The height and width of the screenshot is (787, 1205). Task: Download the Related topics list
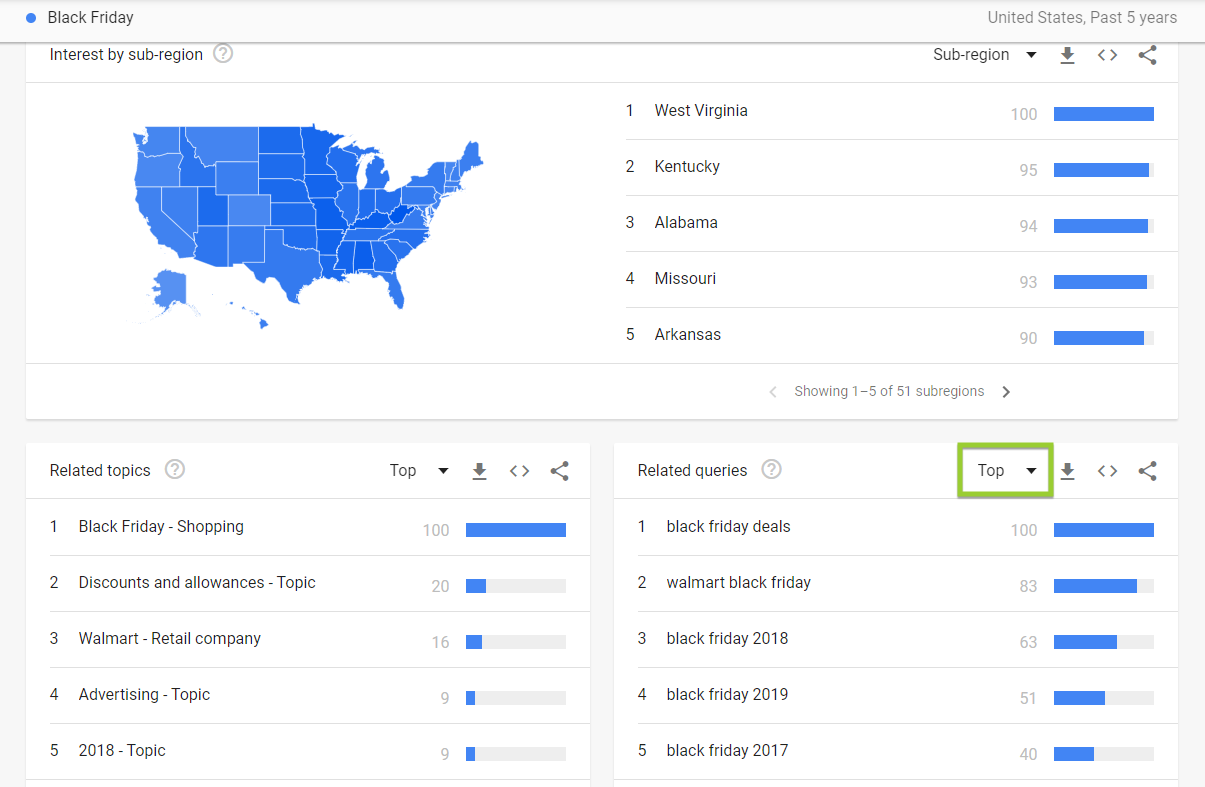(x=479, y=470)
